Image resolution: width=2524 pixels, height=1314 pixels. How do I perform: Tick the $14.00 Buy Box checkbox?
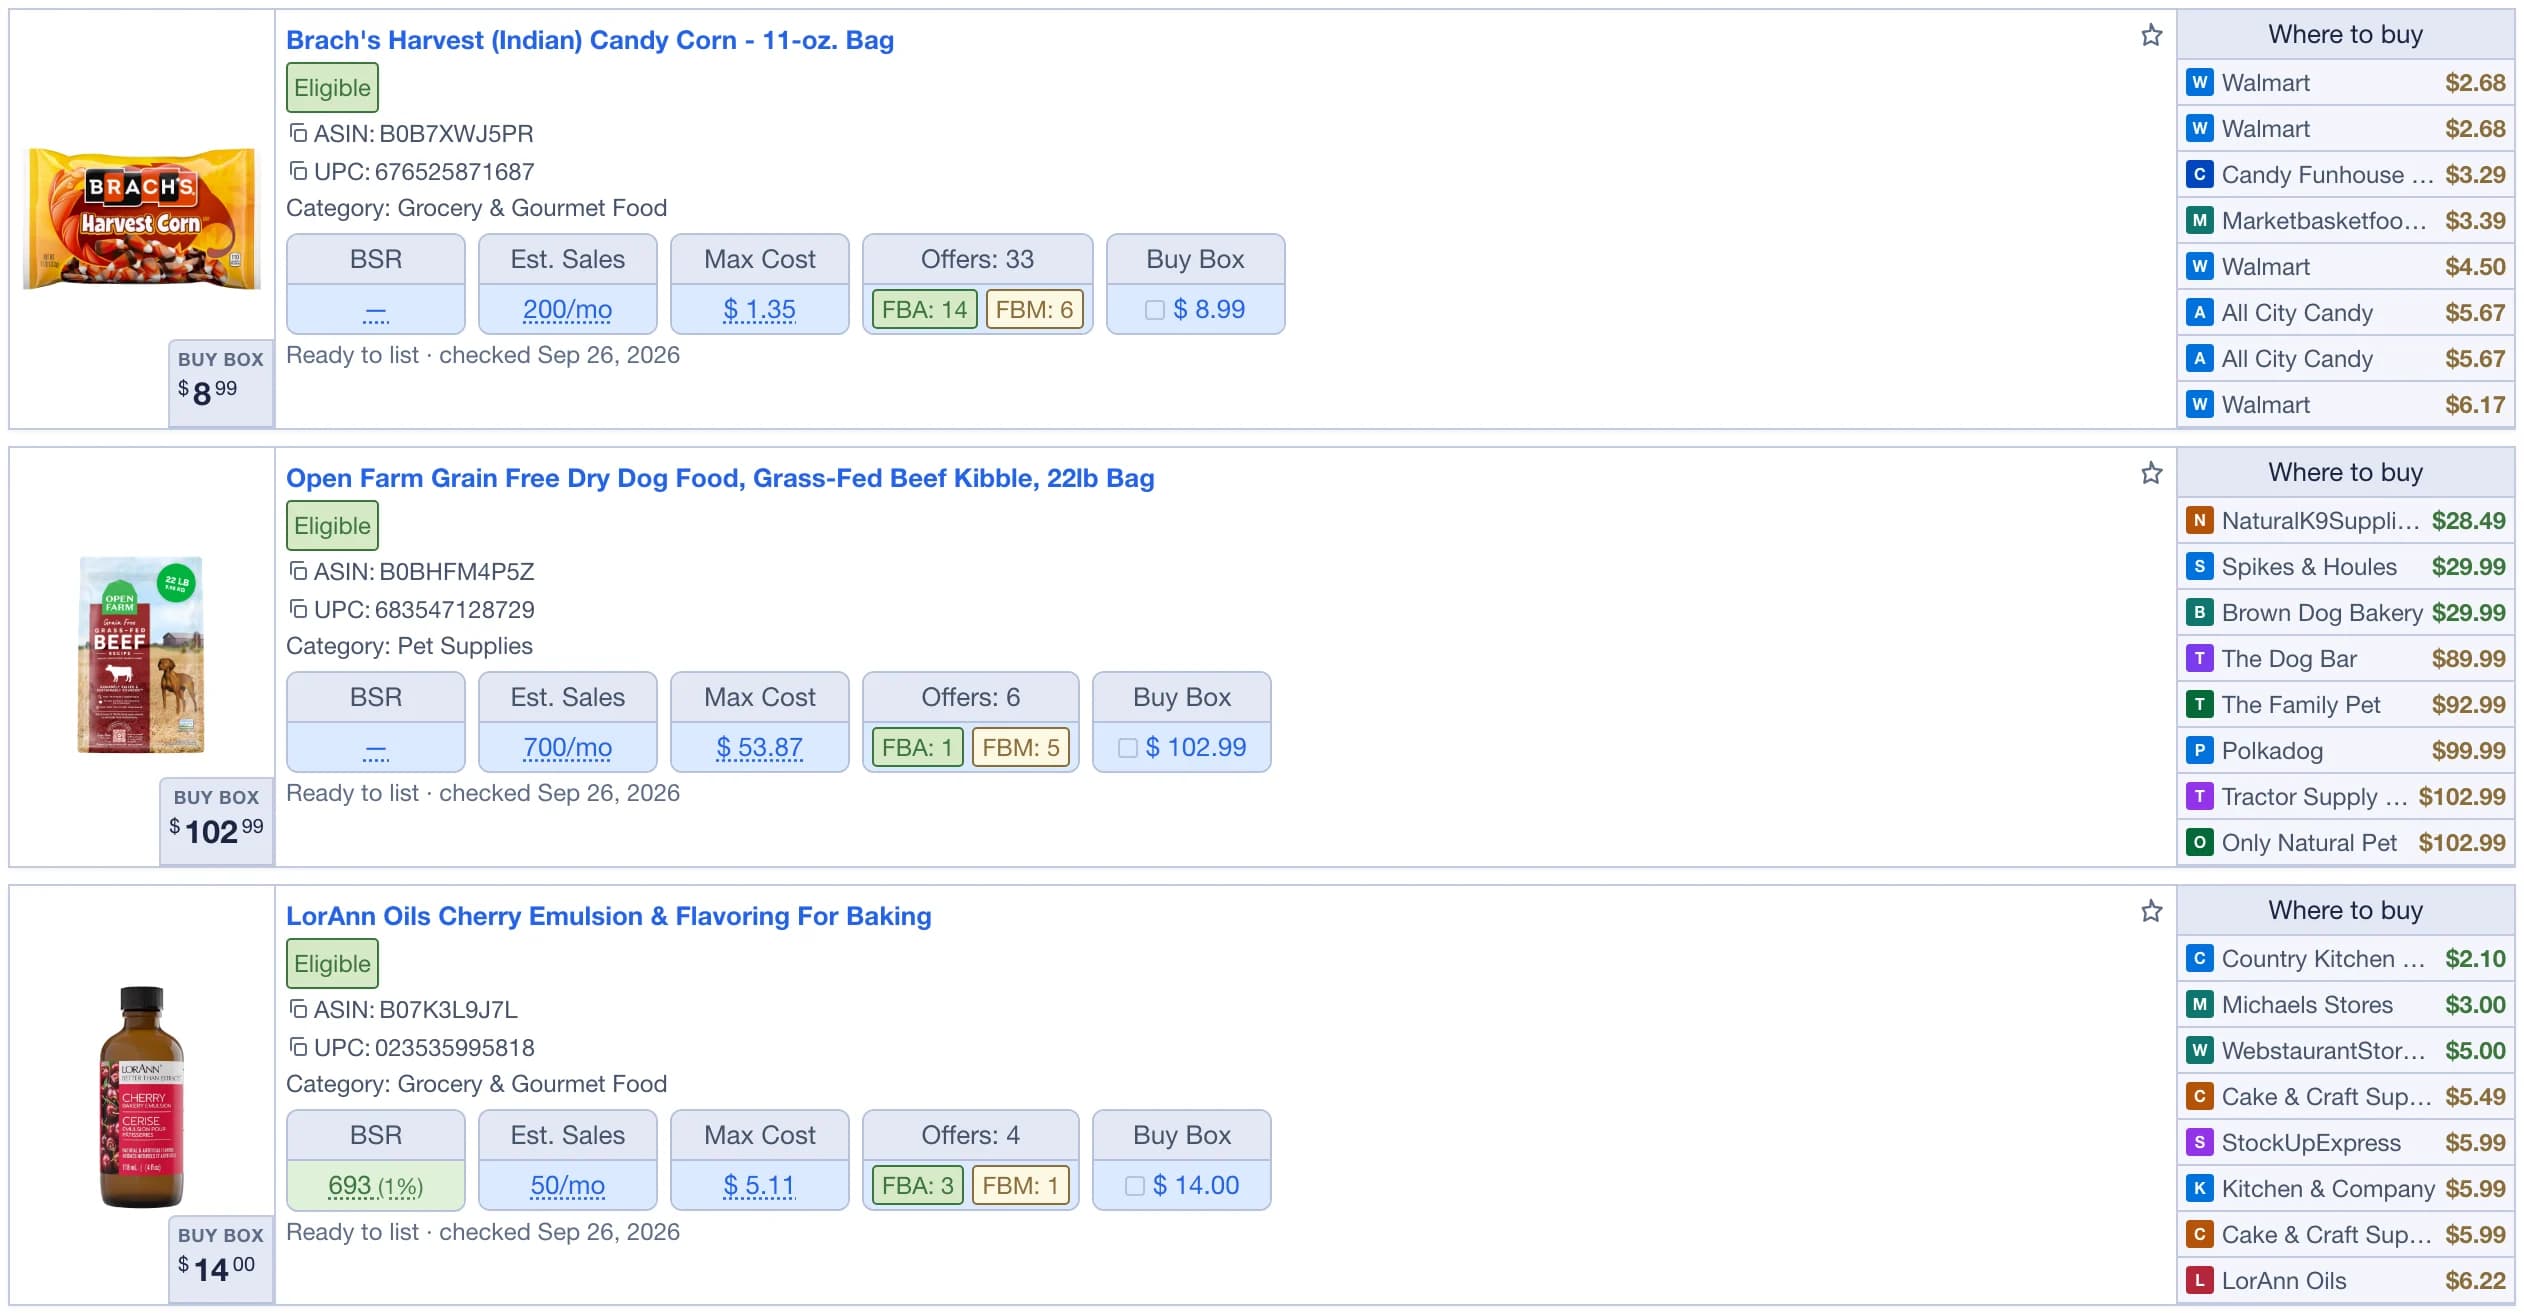[1134, 1186]
